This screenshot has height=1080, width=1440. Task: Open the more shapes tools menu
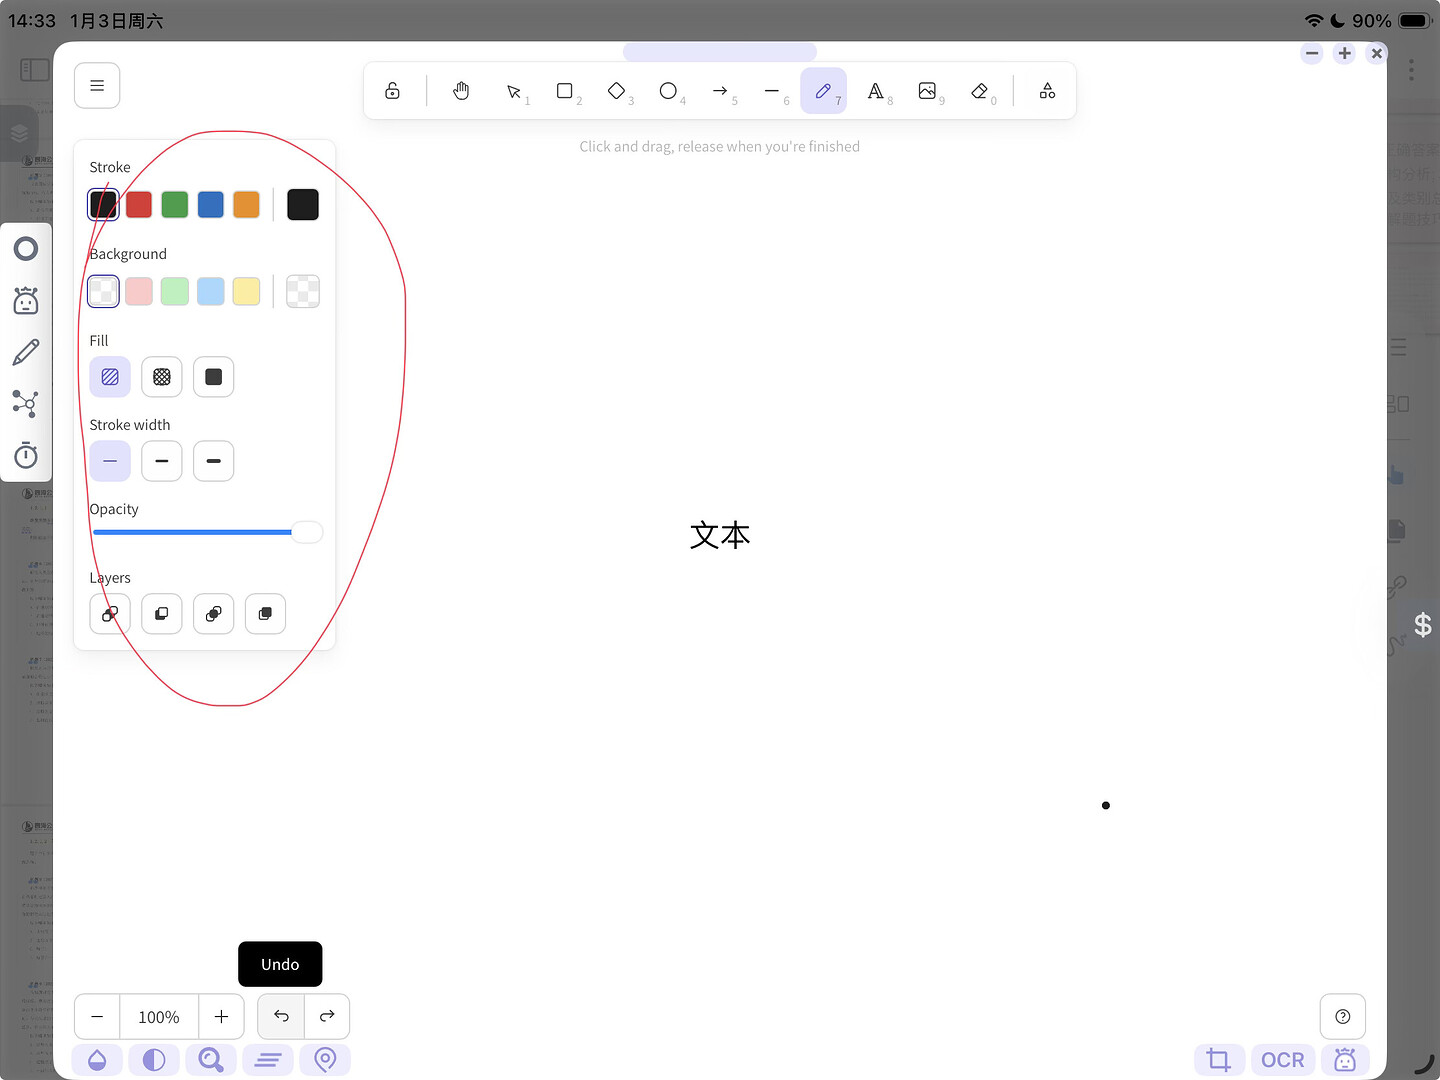[x=1047, y=91]
